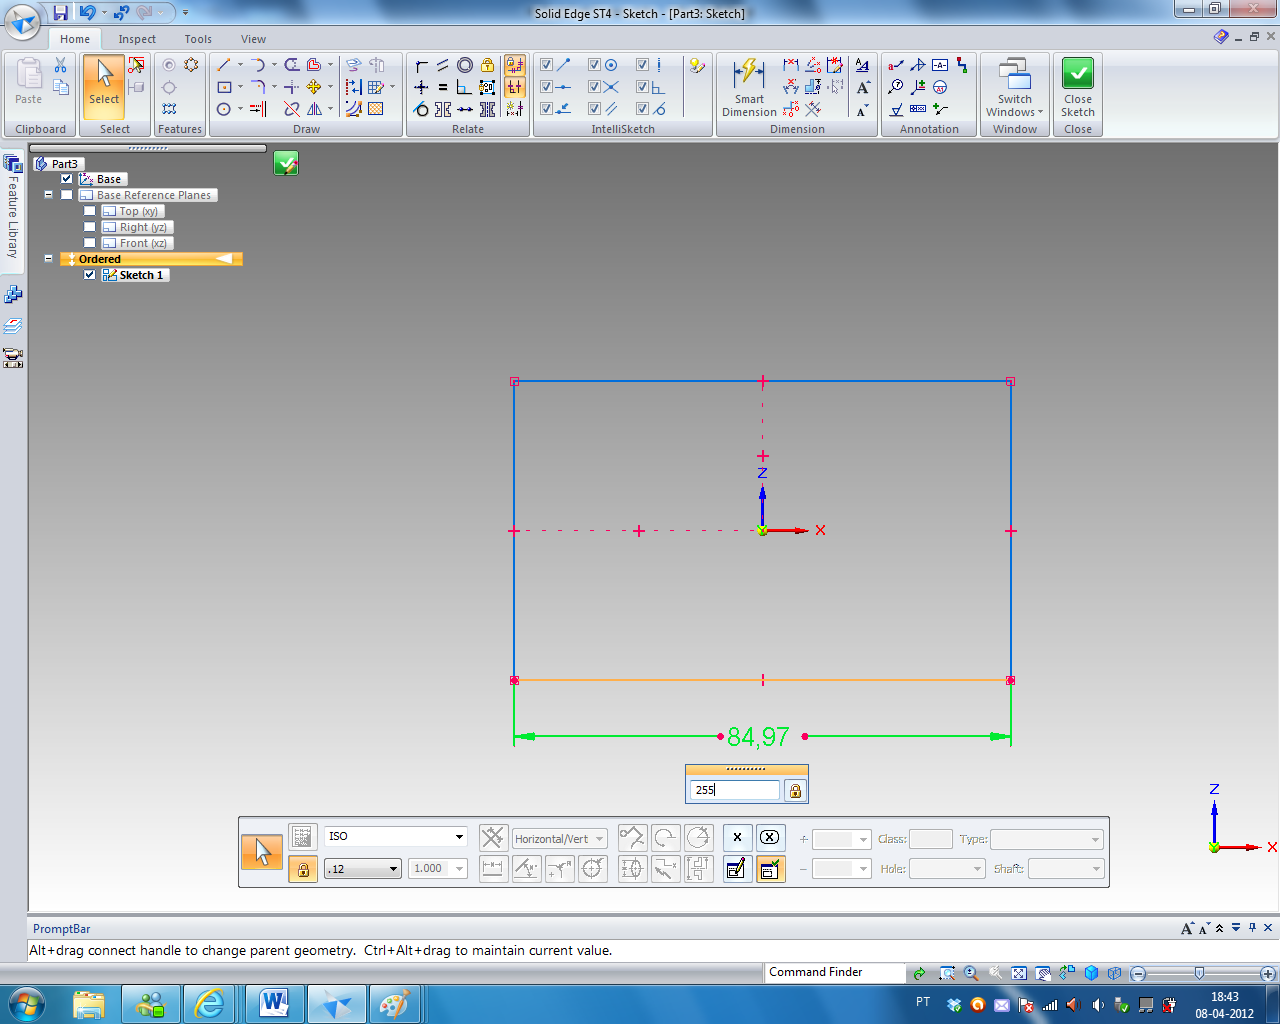
Task: Select the Concentric relationship tool
Action: [x=465, y=65]
